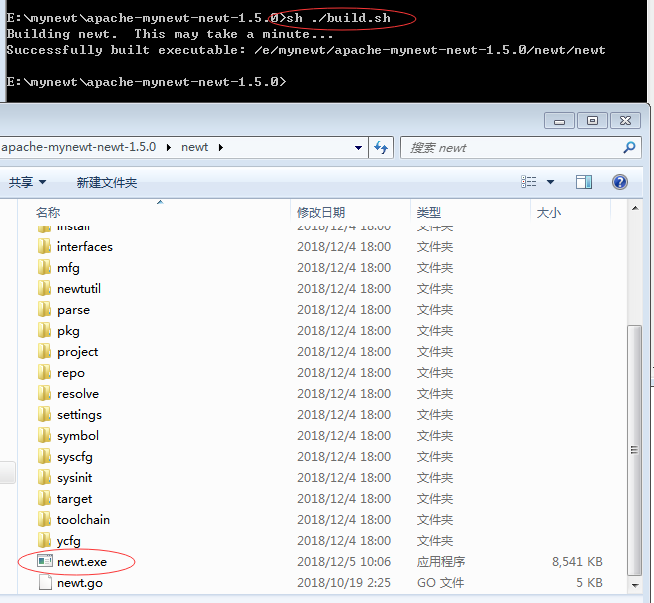Select the newtutil folder icon

pyautogui.click(x=44, y=288)
